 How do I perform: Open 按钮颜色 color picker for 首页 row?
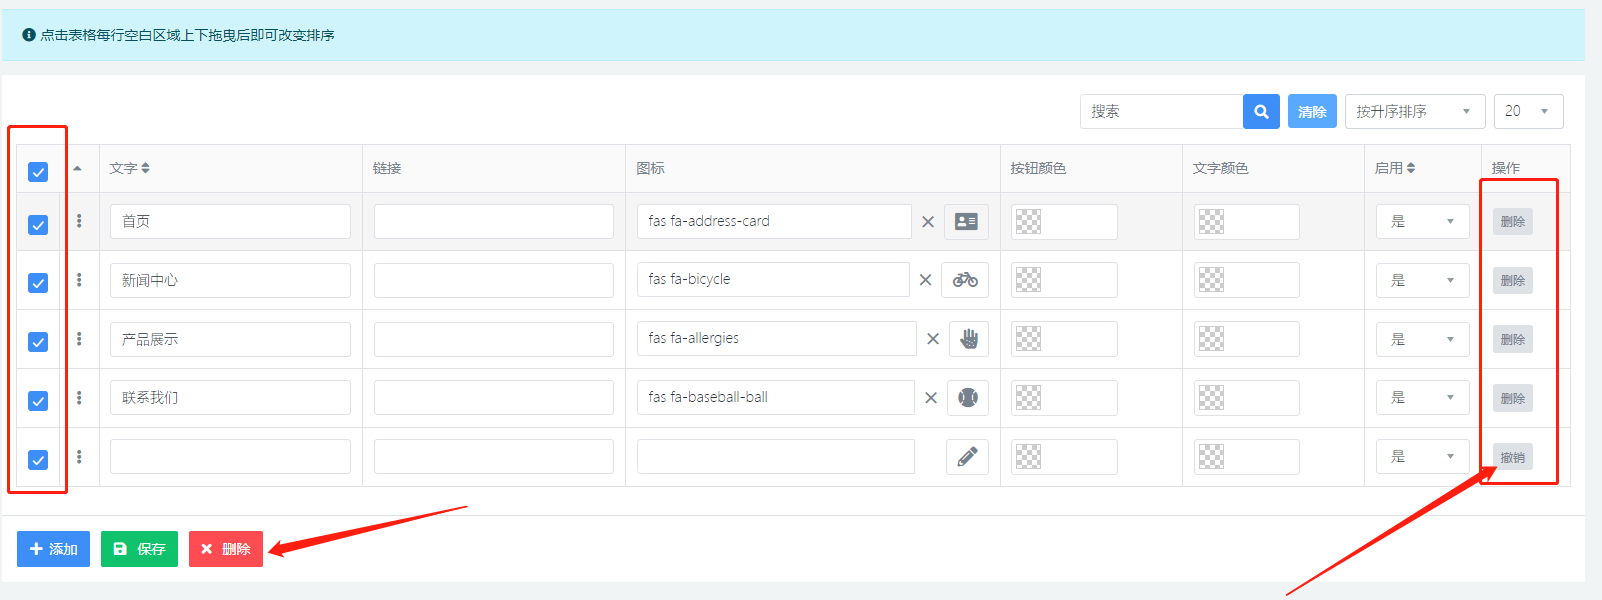pyautogui.click(x=1063, y=222)
